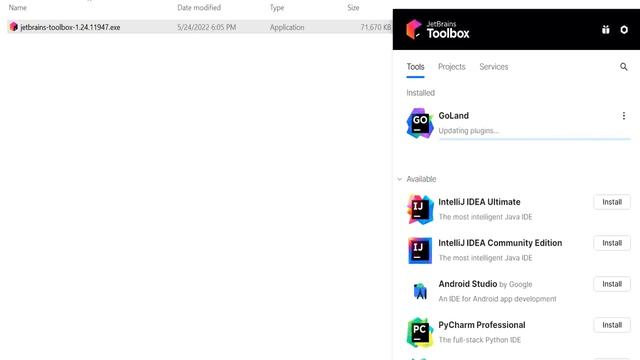The width and height of the screenshot is (640, 360).
Task: Open Toolbox settings hexagon icon
Action: (624, 29)
